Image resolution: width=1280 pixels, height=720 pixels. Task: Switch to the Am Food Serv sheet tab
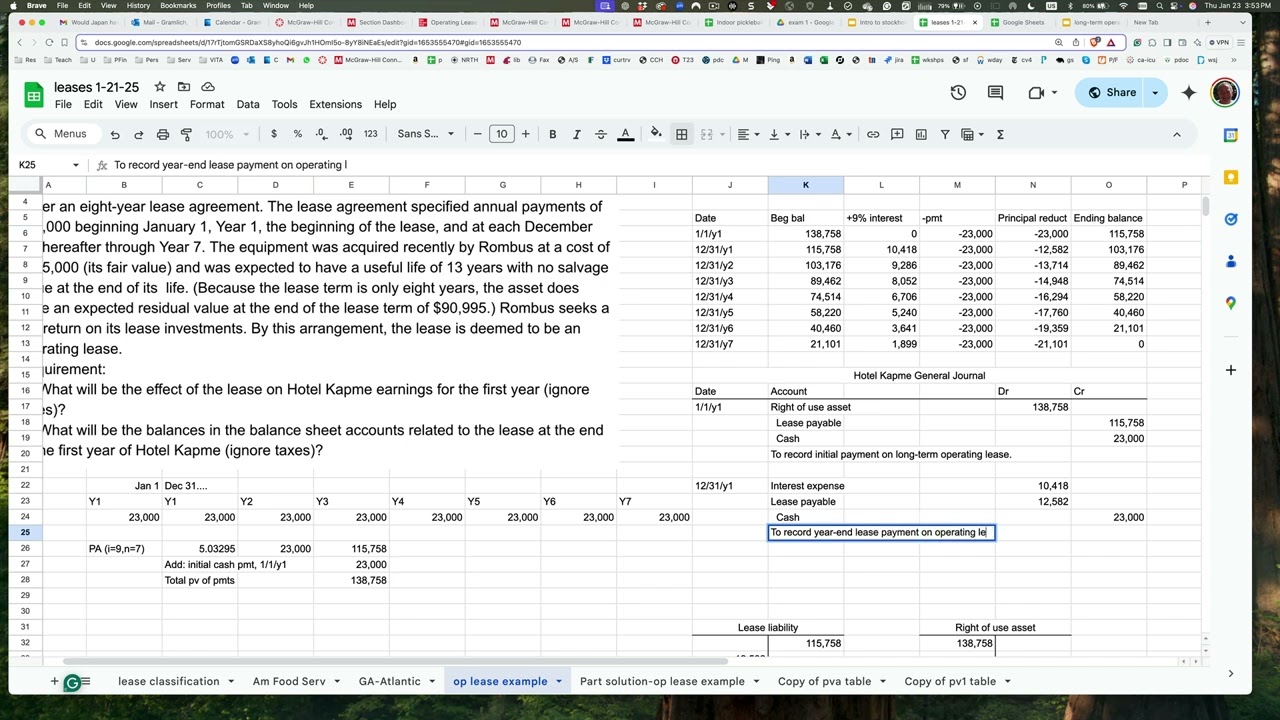coord(289,681)
